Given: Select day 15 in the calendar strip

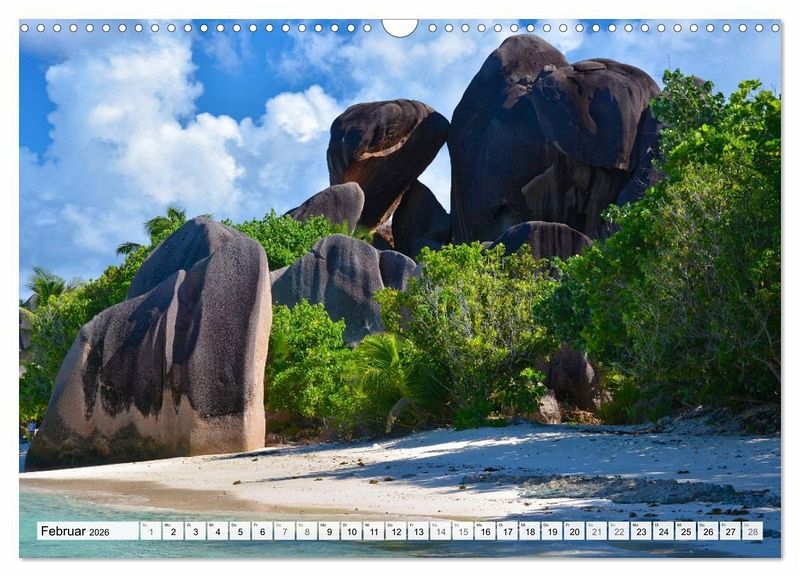Looking at the screenshot, I should pyautogui.click(x=463, y=531).
